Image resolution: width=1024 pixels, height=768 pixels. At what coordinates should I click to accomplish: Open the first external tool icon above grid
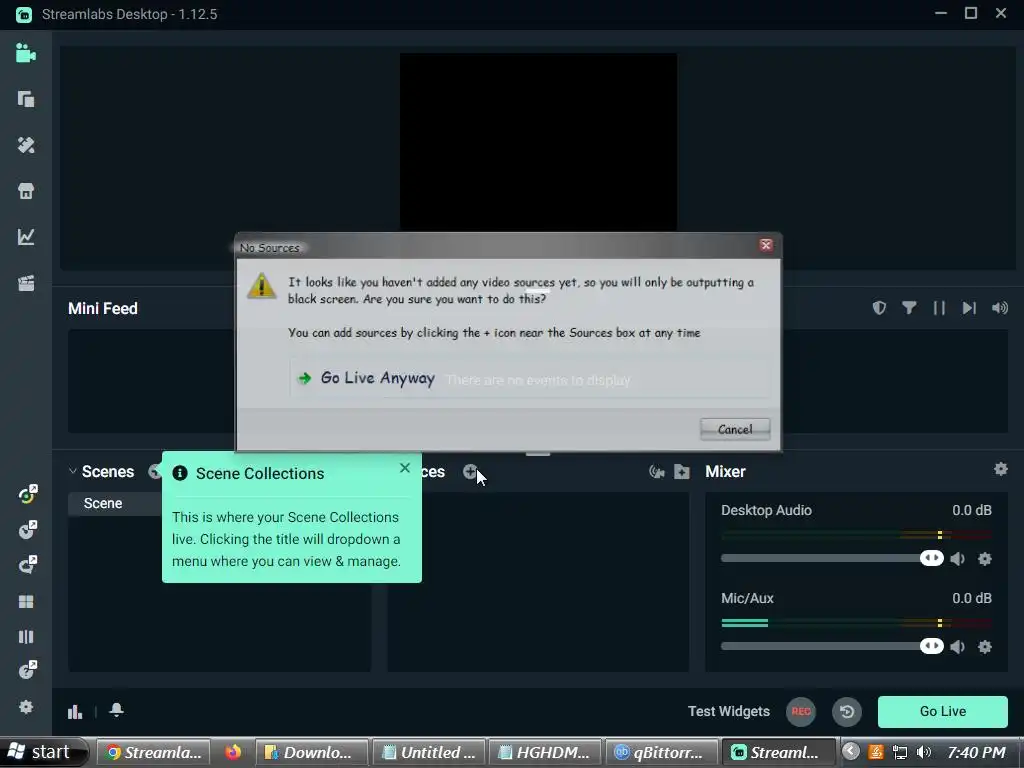(27, 494)
